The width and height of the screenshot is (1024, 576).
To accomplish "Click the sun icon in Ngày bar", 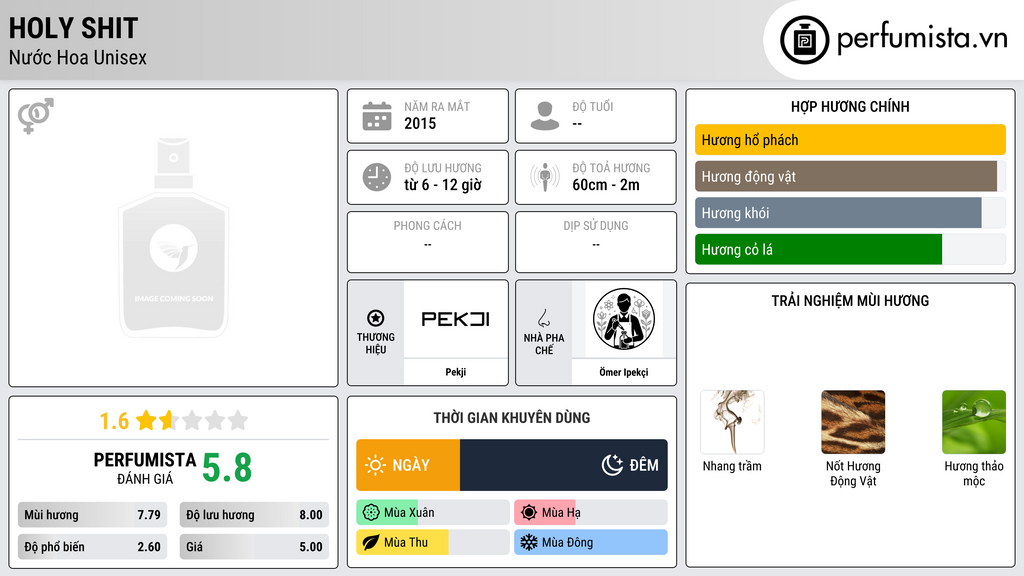I will pos(376,465).
